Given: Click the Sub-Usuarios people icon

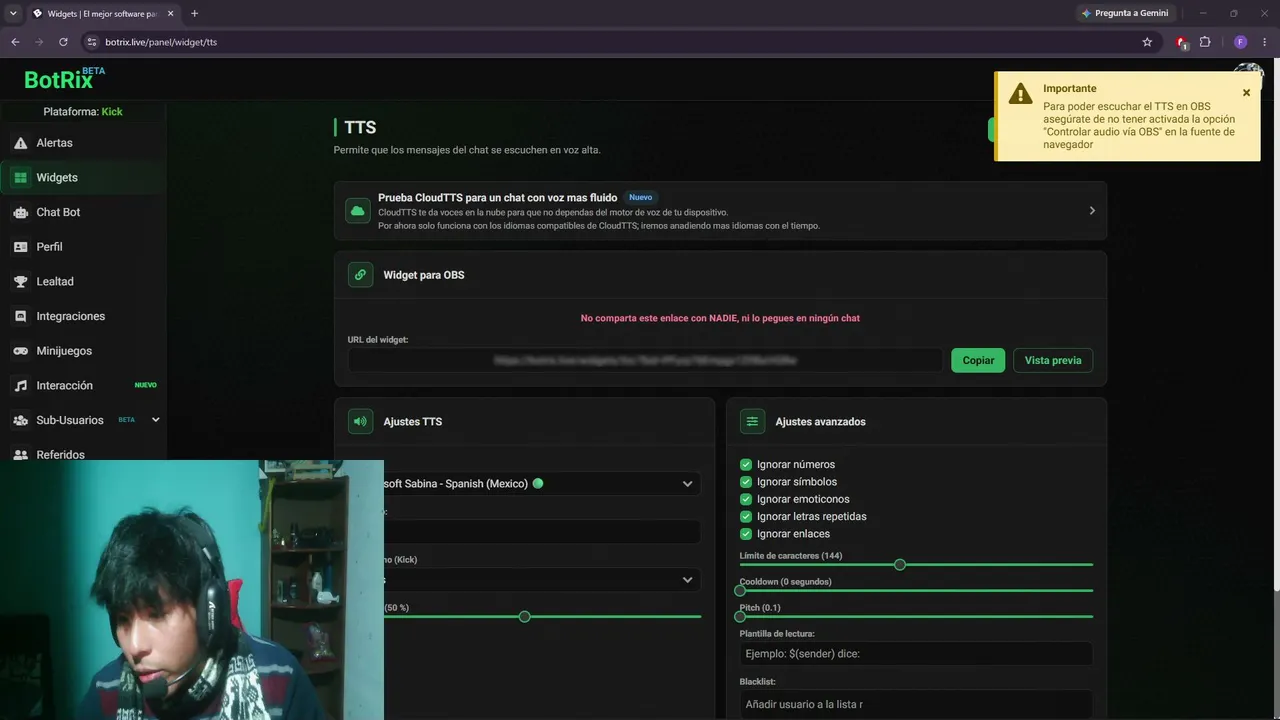Looking at the screenshot, I should coord(20,420).
